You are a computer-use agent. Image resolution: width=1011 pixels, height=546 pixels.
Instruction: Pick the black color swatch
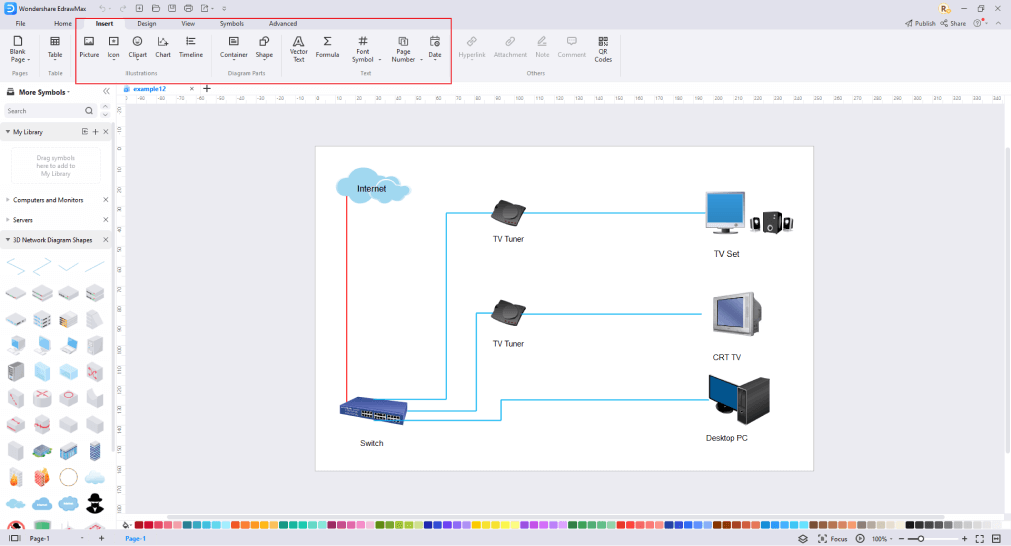(x=910, y=525)
